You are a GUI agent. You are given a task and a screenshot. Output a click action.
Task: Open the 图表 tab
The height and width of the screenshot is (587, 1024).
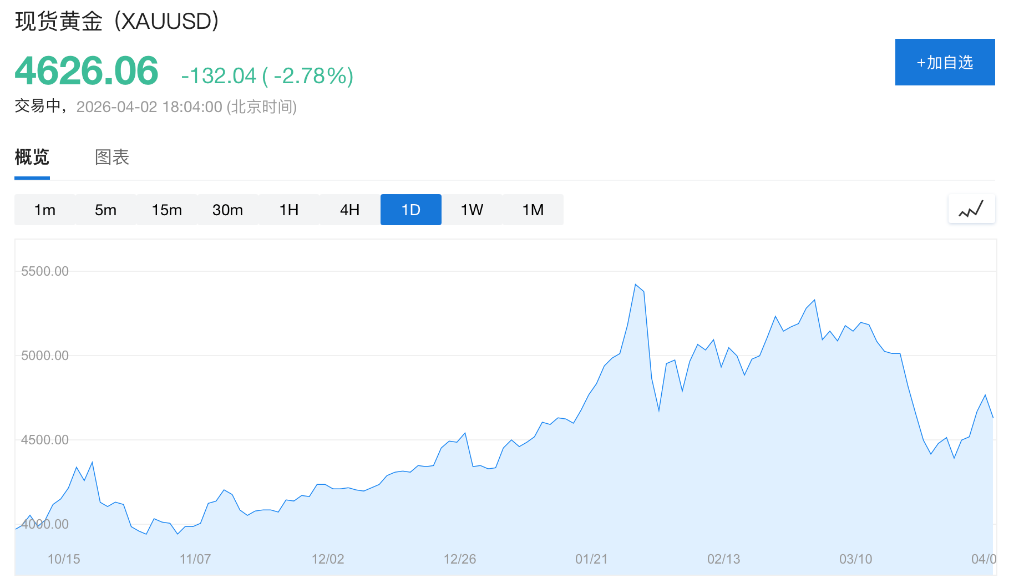pos(111,157)
